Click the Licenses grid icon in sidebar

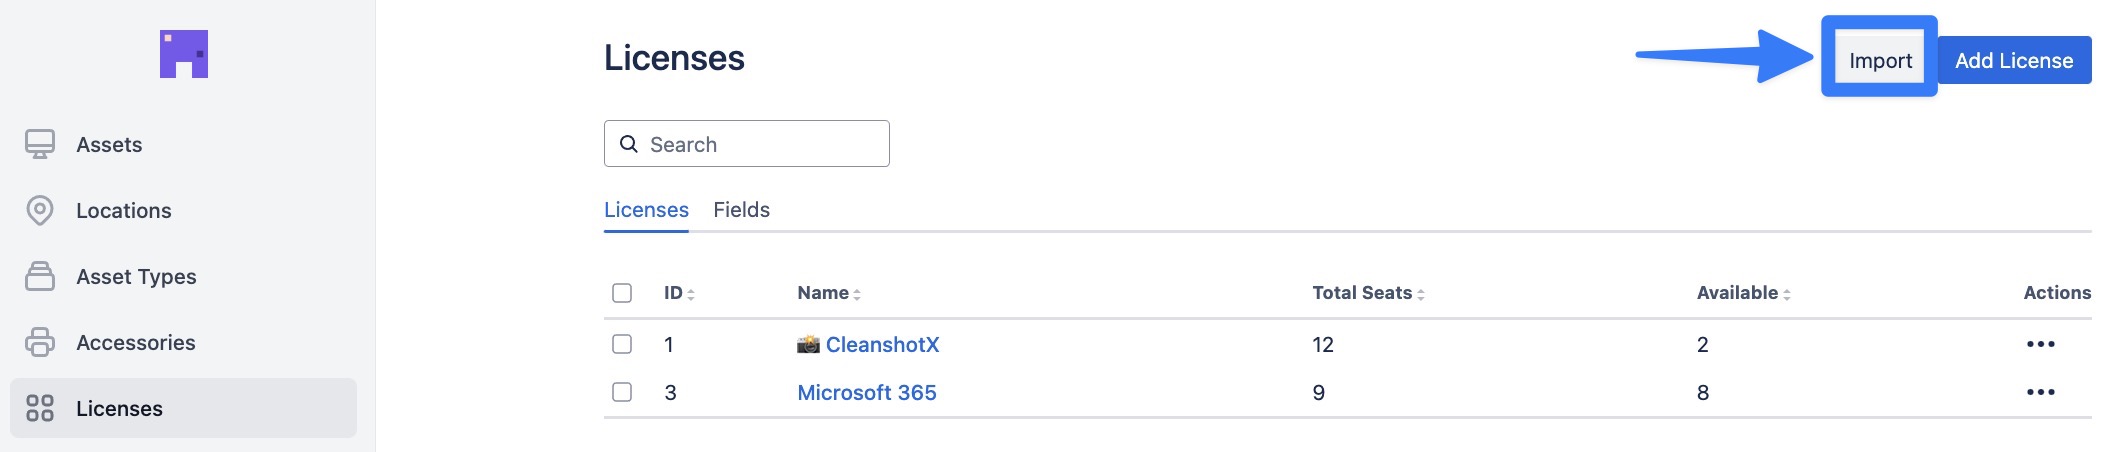click(40, 408)
